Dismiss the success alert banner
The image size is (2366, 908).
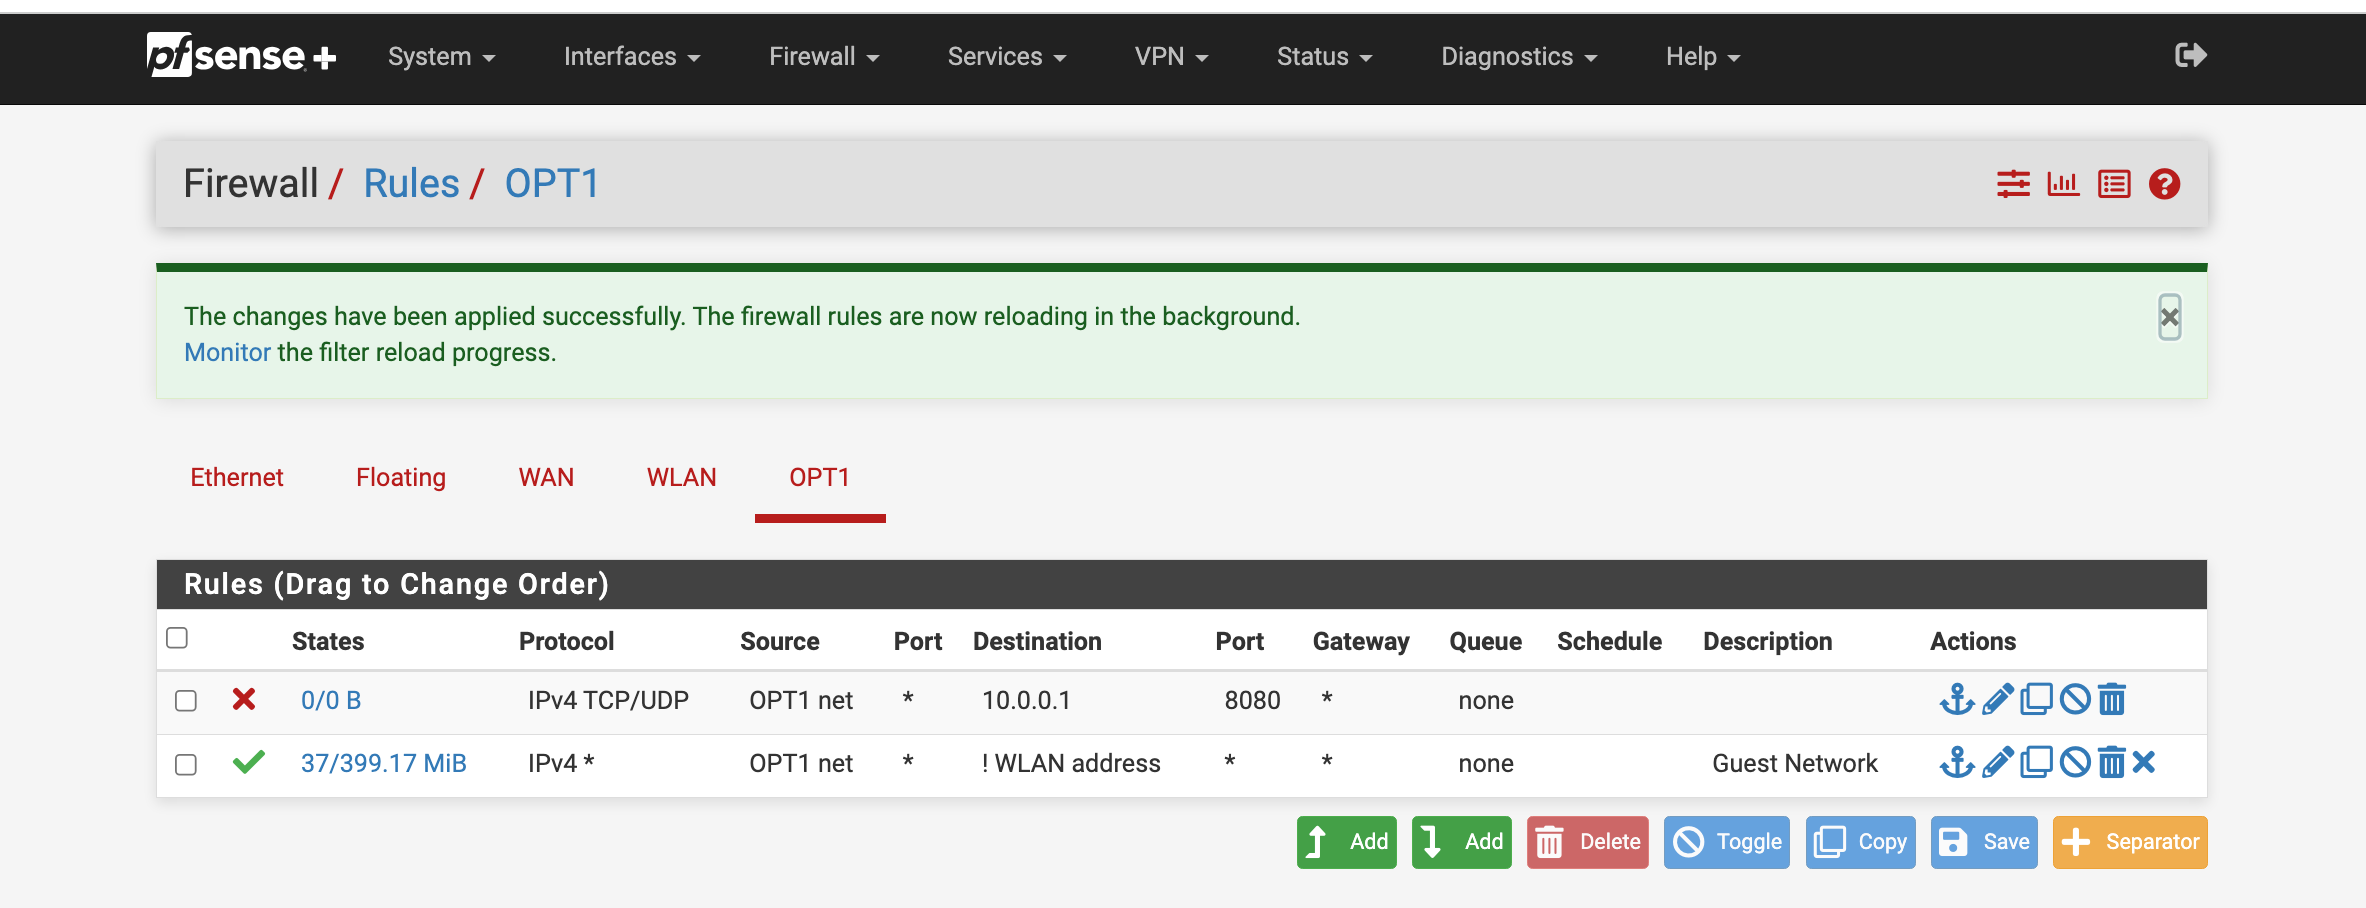point(2169,317)
